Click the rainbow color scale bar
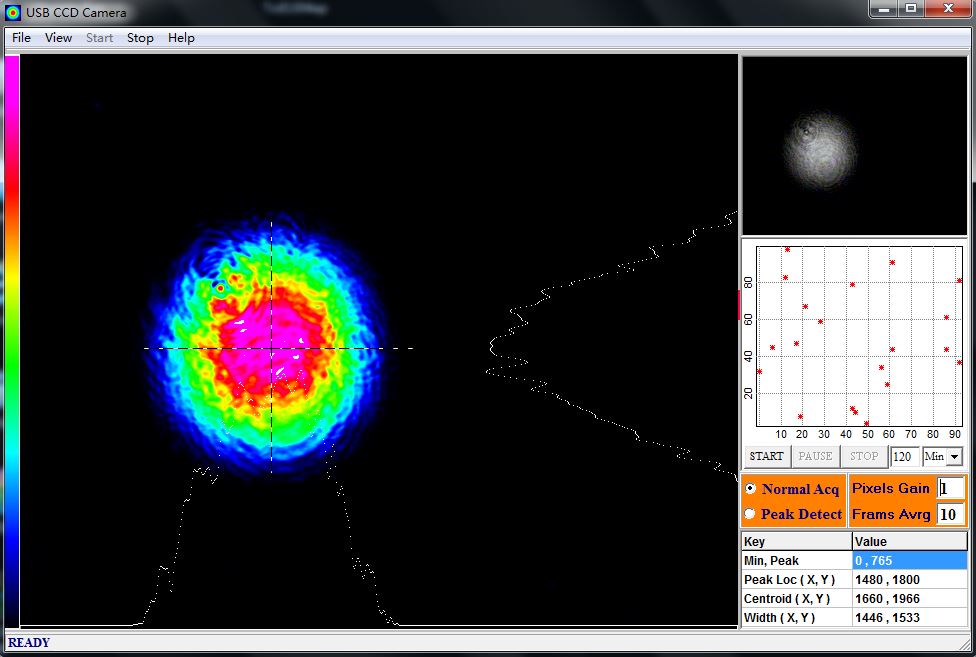Image resolution: width=976 pixels, height=657 pixels. click(12, 341)
